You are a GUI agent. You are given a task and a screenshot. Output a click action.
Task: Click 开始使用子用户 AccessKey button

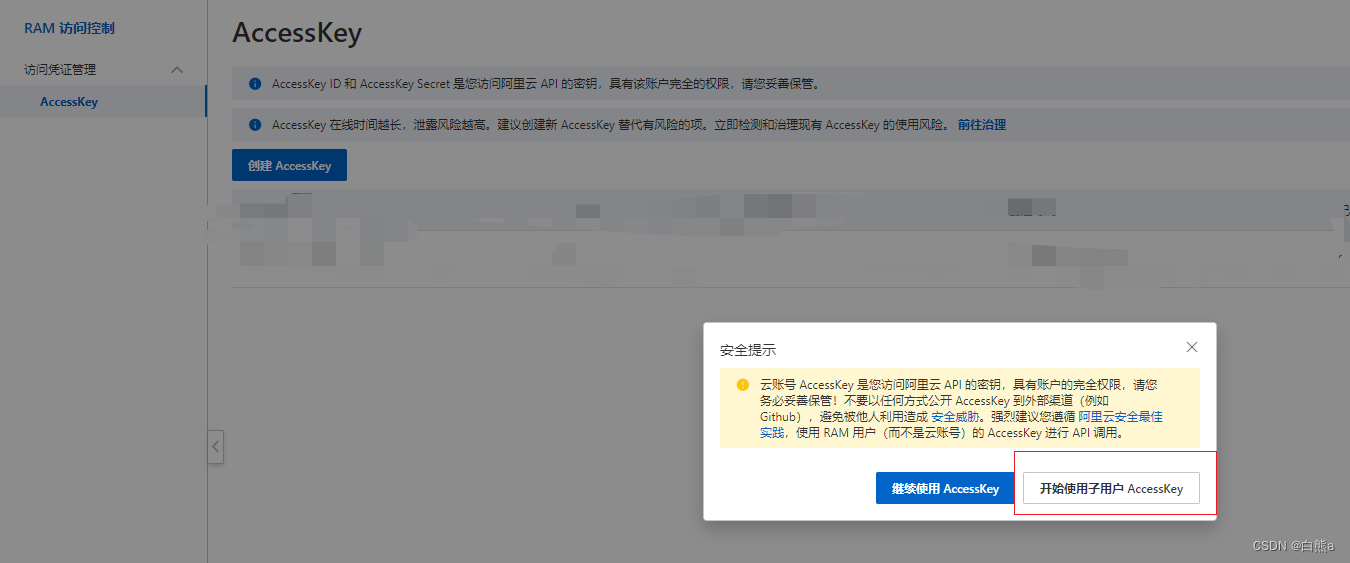[1111, 488]
